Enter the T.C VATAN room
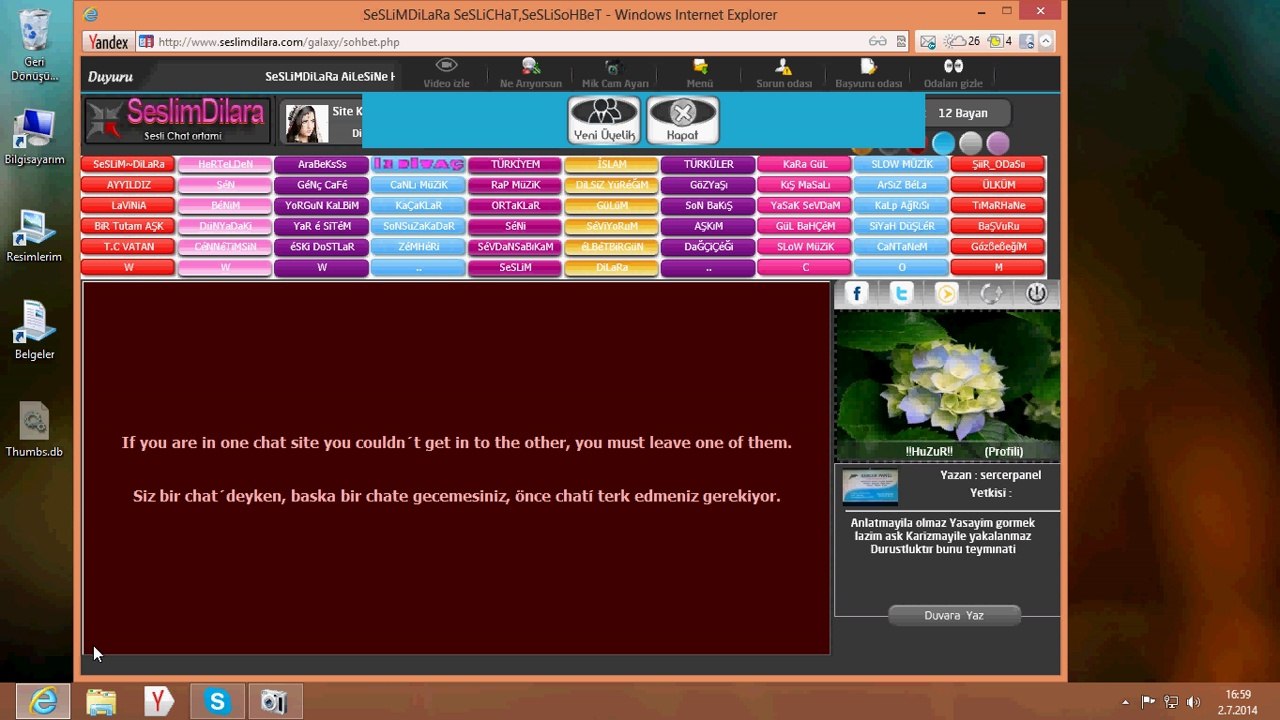 pyautogui.click(x=129, y=246)
